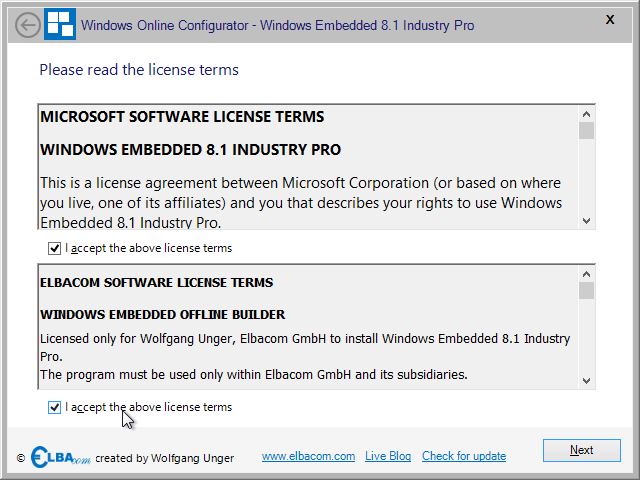Click the Microsoft license scrollbar thumb
The width and height of the screenshot is (640, 480).
coord(587,131)
